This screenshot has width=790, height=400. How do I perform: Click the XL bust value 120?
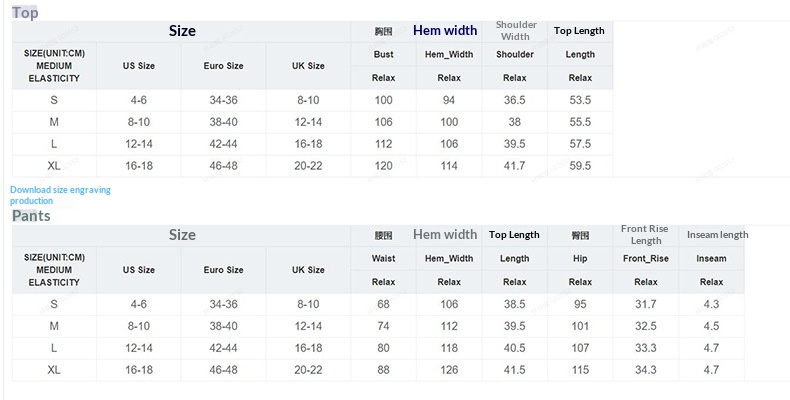pyautogui.click(x=383, y=166)
